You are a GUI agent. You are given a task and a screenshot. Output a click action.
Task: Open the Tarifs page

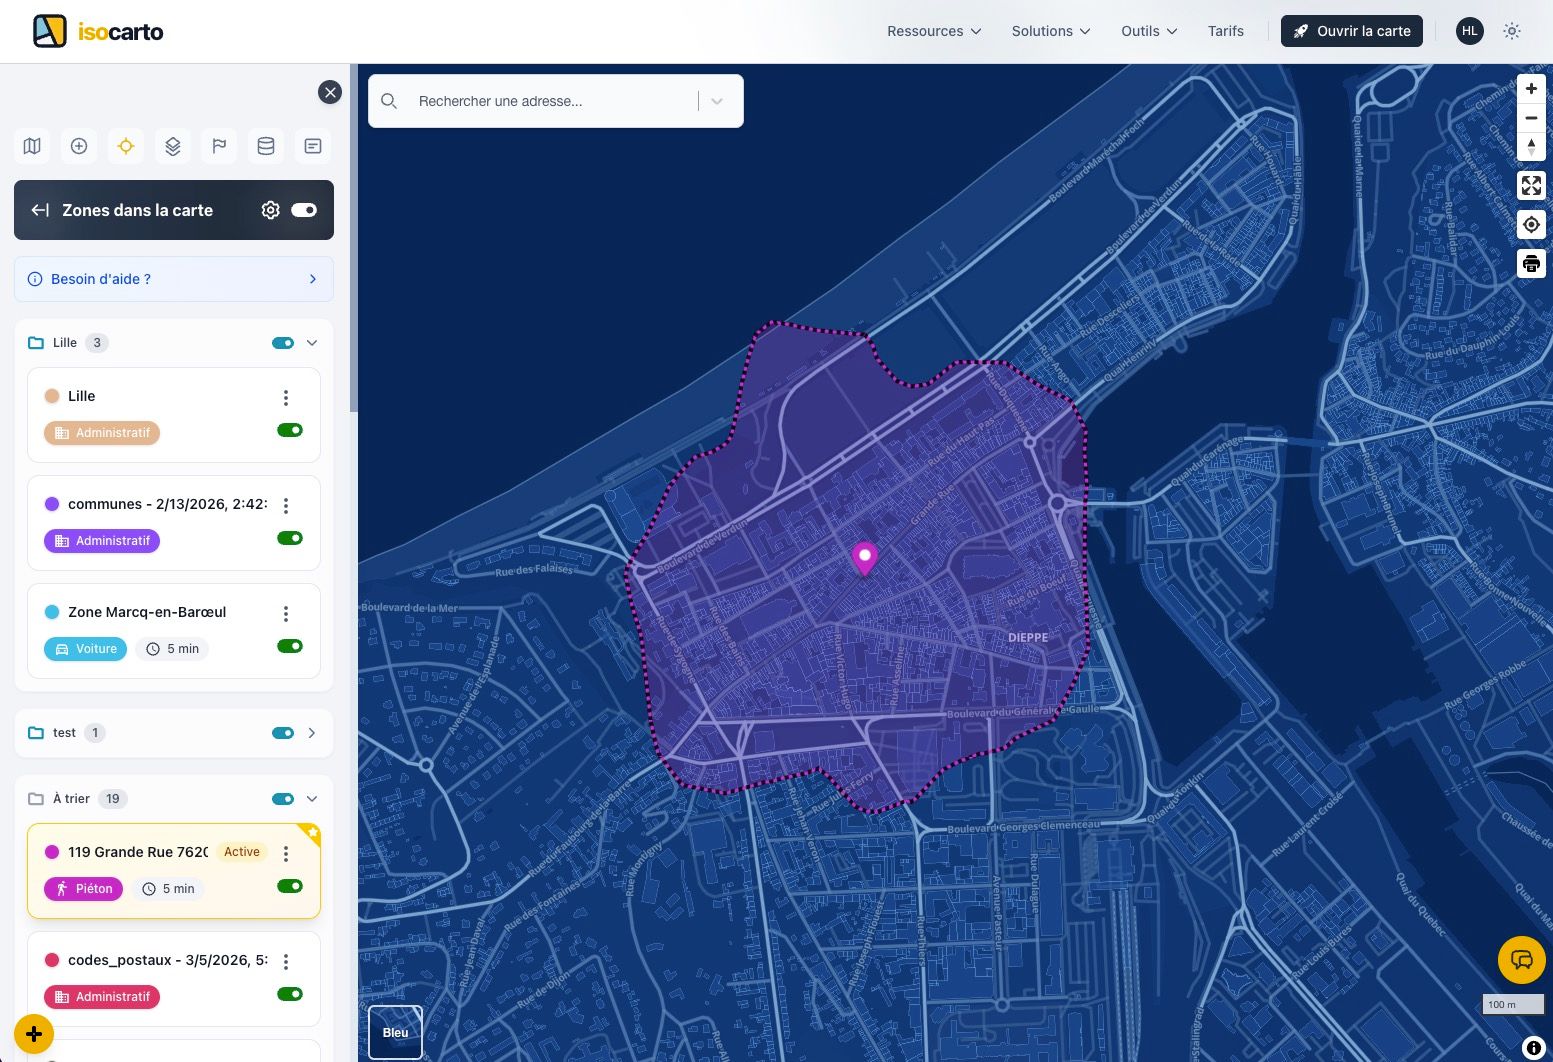[1225, 31]
